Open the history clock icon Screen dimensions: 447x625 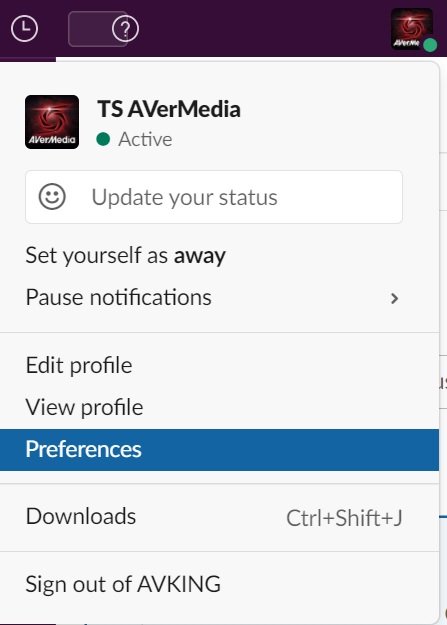[x=24, y=29]
